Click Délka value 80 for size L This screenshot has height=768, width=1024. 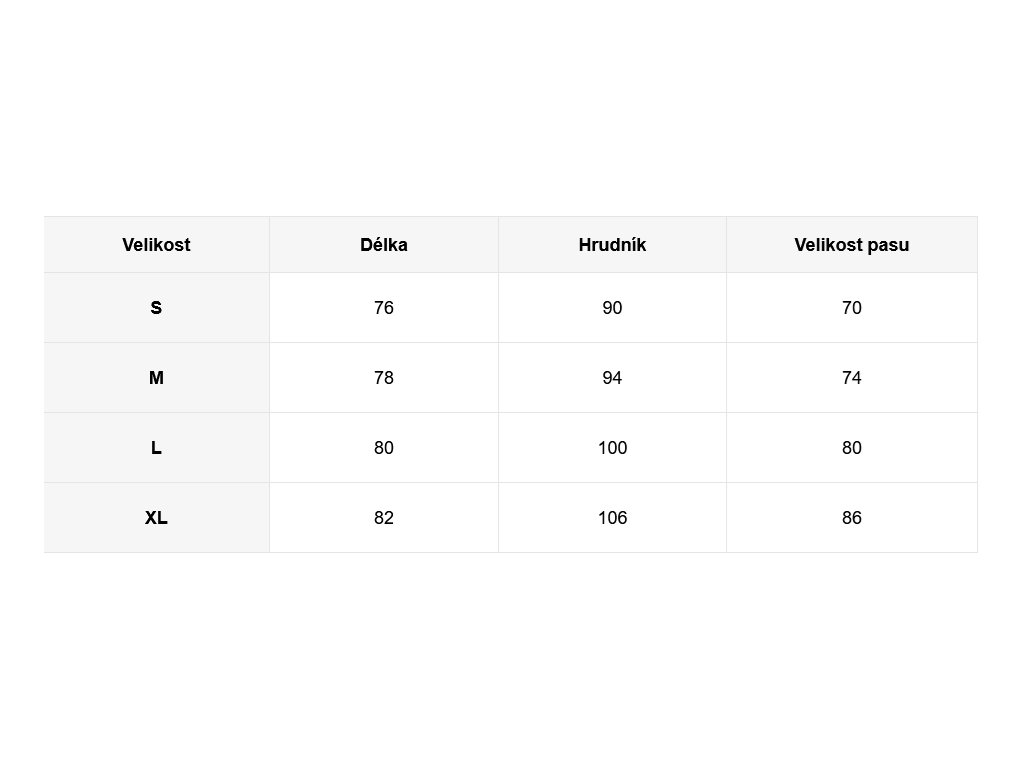tap(384, 448)
